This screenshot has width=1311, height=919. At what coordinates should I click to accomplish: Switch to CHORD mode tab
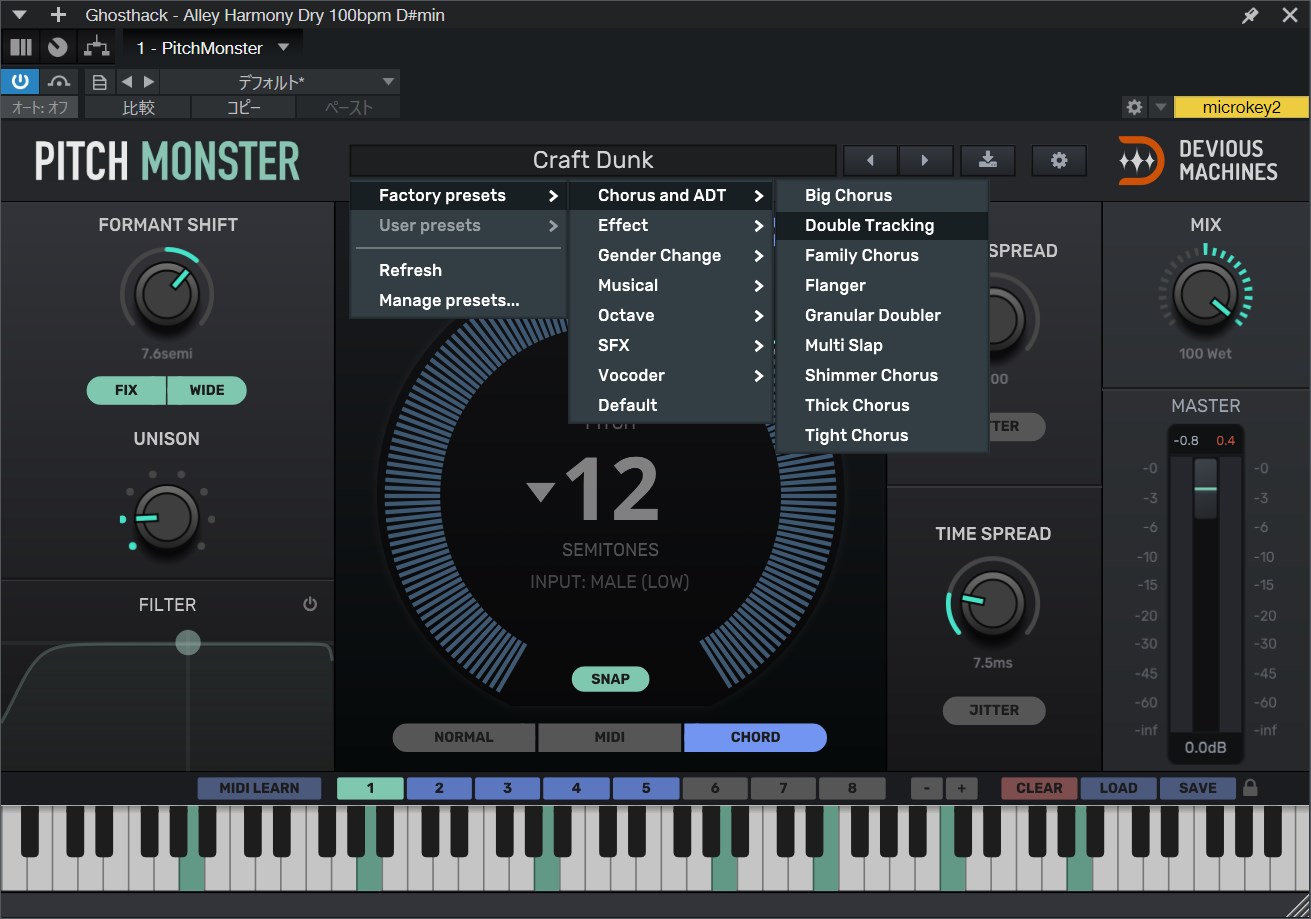(x=755, y=737)
